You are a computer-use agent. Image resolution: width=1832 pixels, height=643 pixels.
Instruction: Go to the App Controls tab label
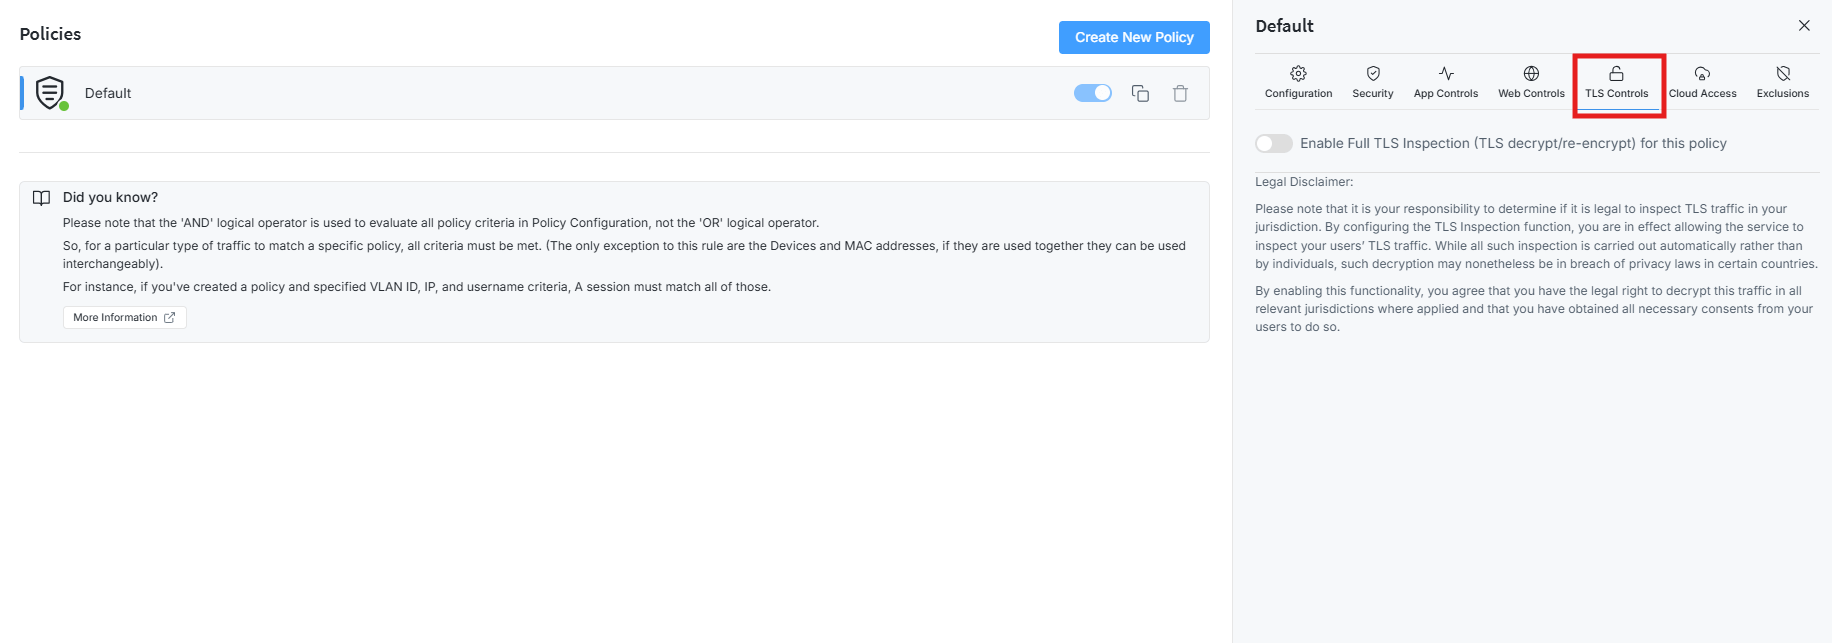point(1446,94)
